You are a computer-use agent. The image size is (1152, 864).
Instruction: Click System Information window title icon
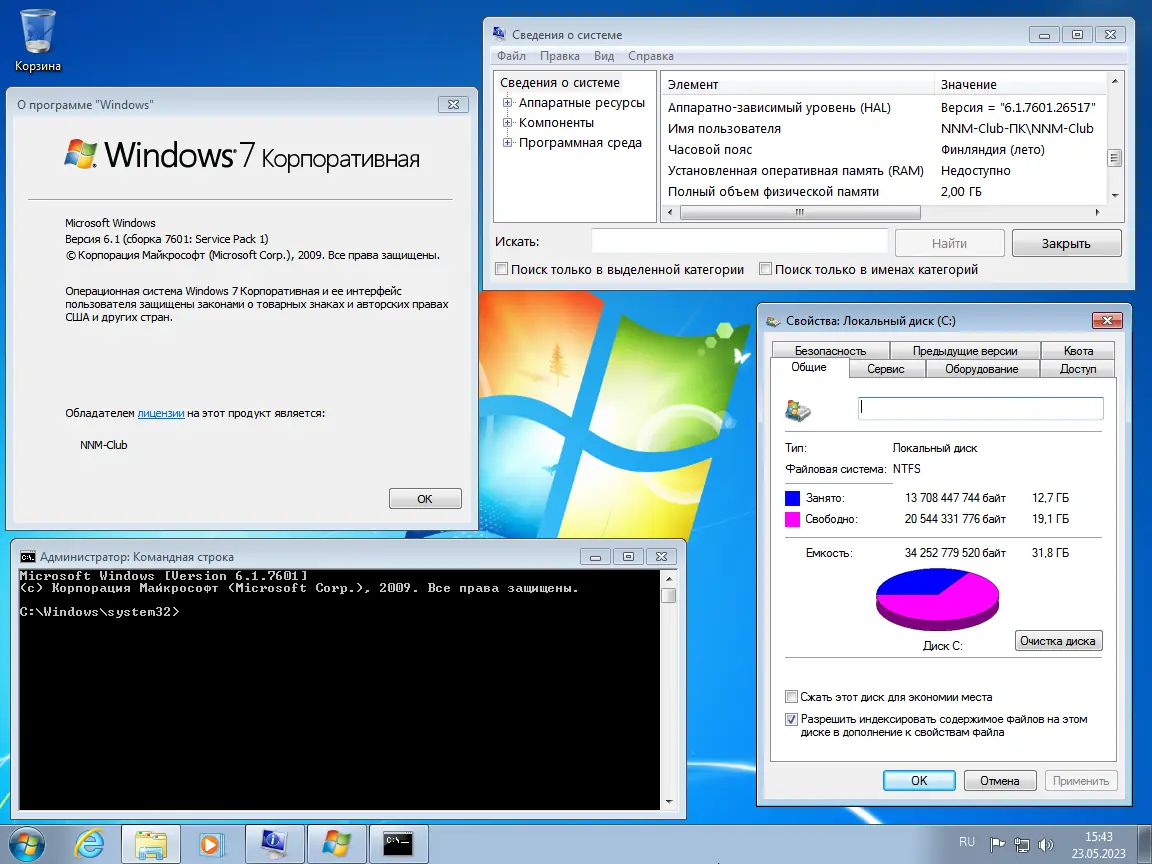500,34
